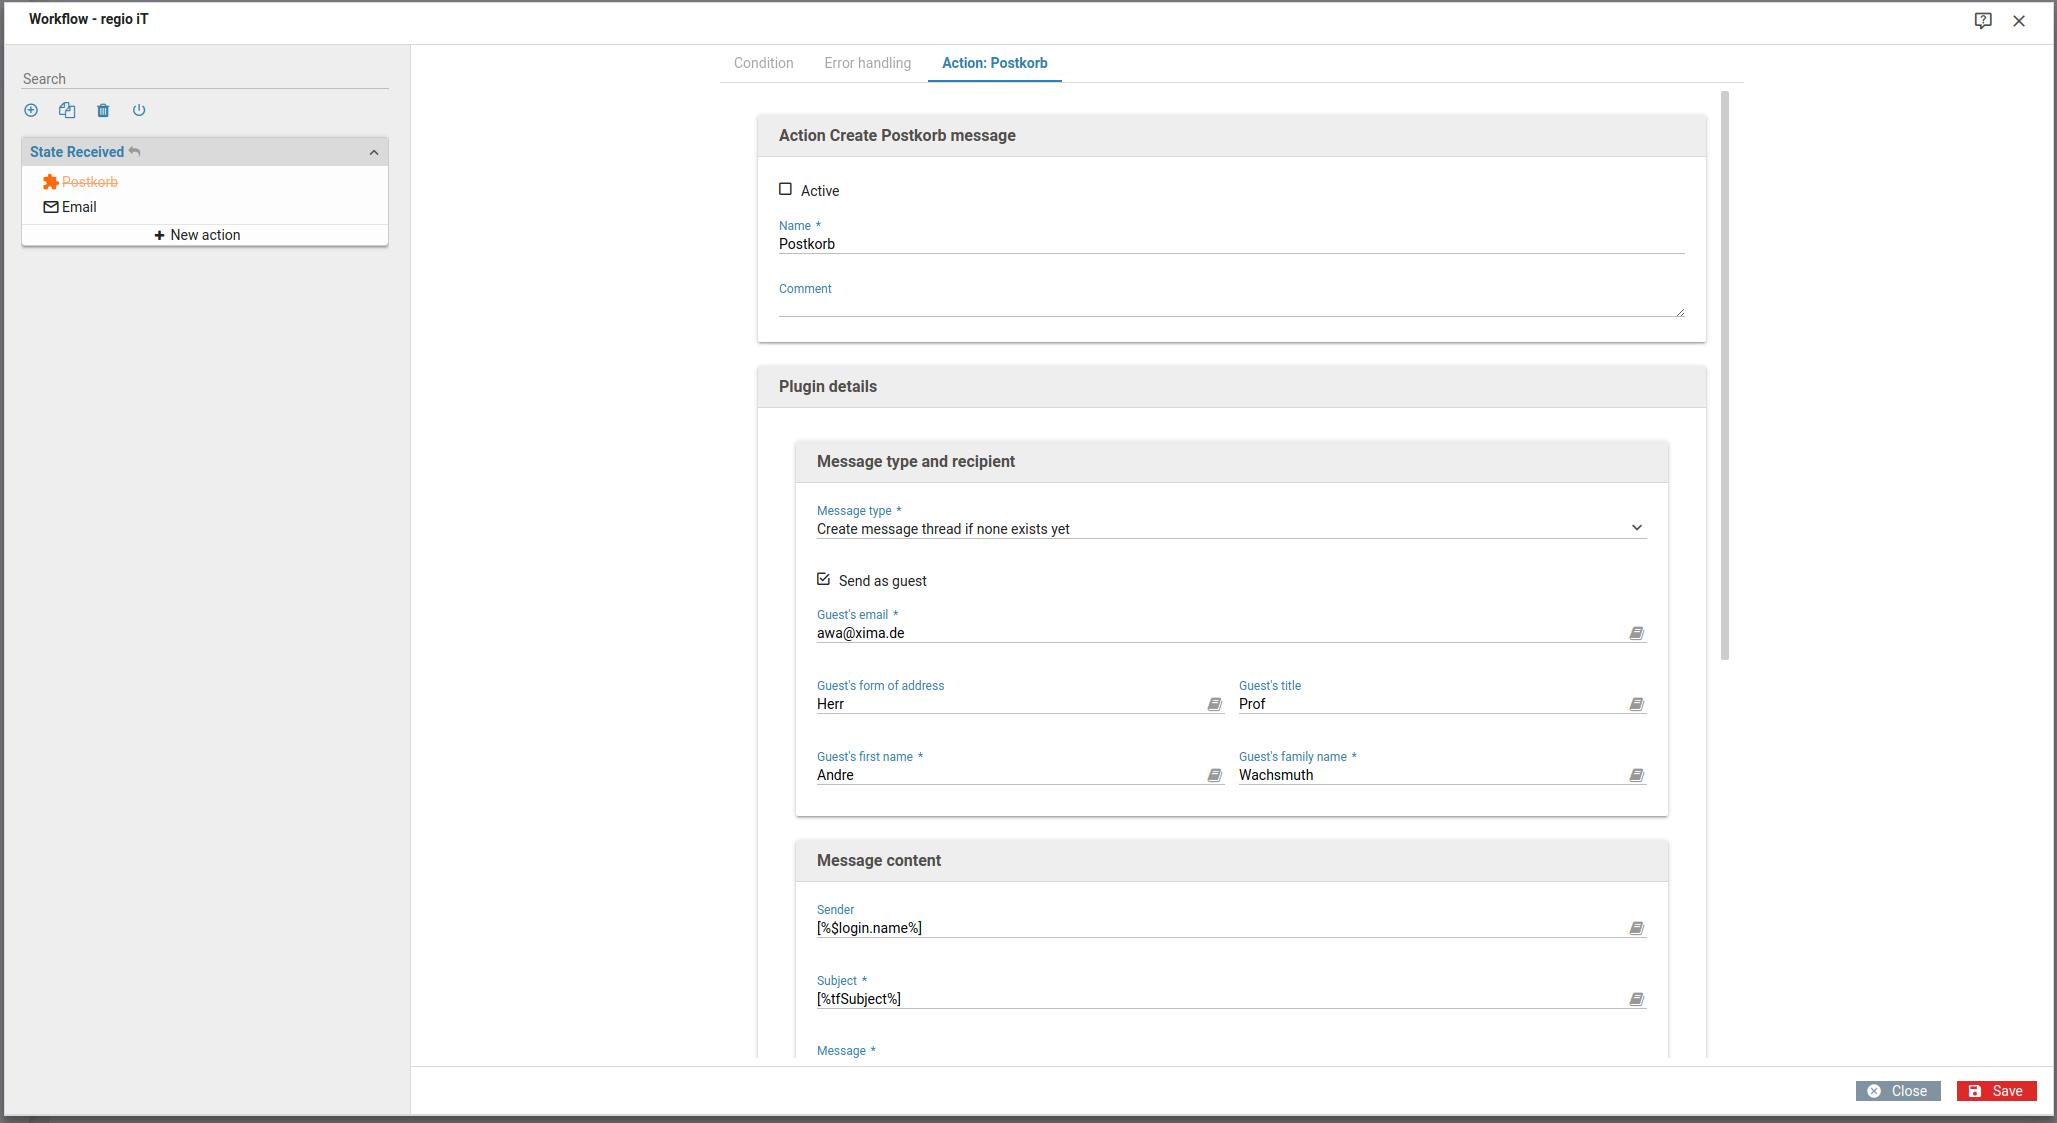
Task: Enable the Active checkbox
Action: [x=786, y=189]
